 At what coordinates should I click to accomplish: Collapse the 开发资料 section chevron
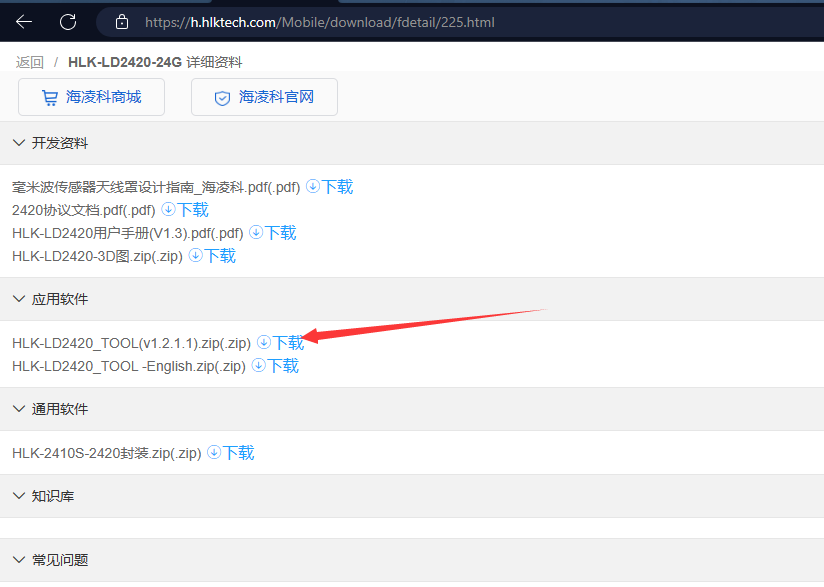point(19,143)
